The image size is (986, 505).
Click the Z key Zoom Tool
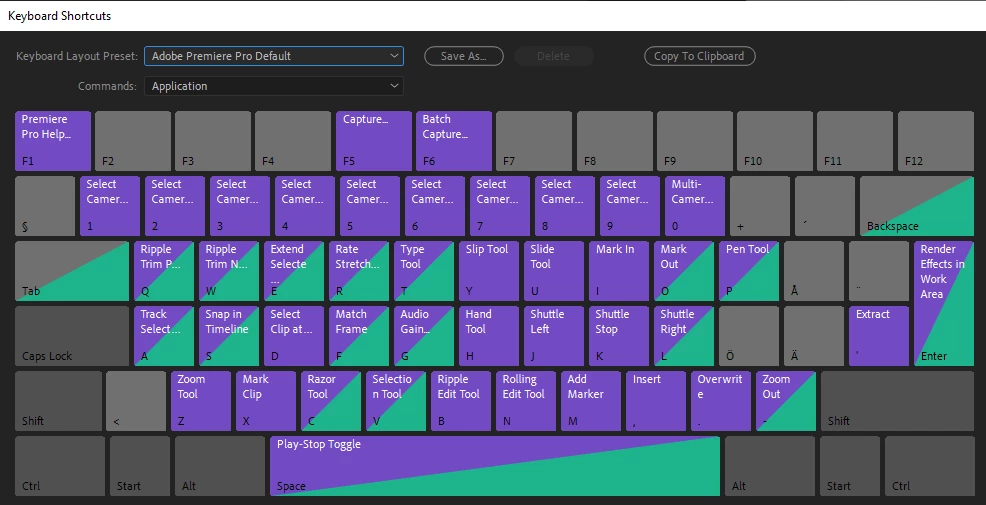coord(201,401)
